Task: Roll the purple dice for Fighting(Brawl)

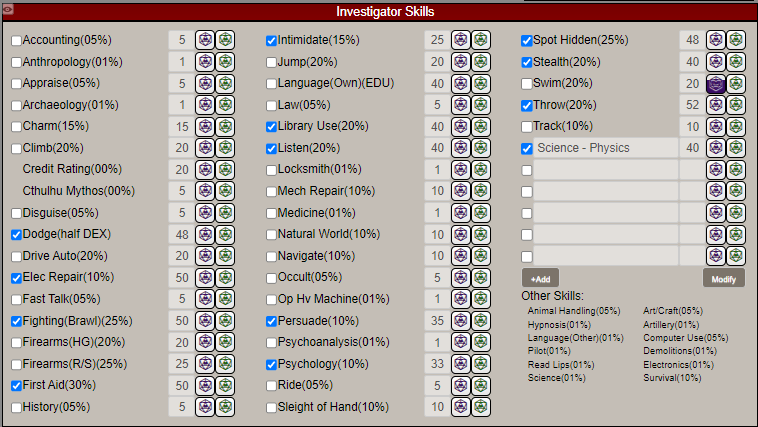Action: point(204,321)
